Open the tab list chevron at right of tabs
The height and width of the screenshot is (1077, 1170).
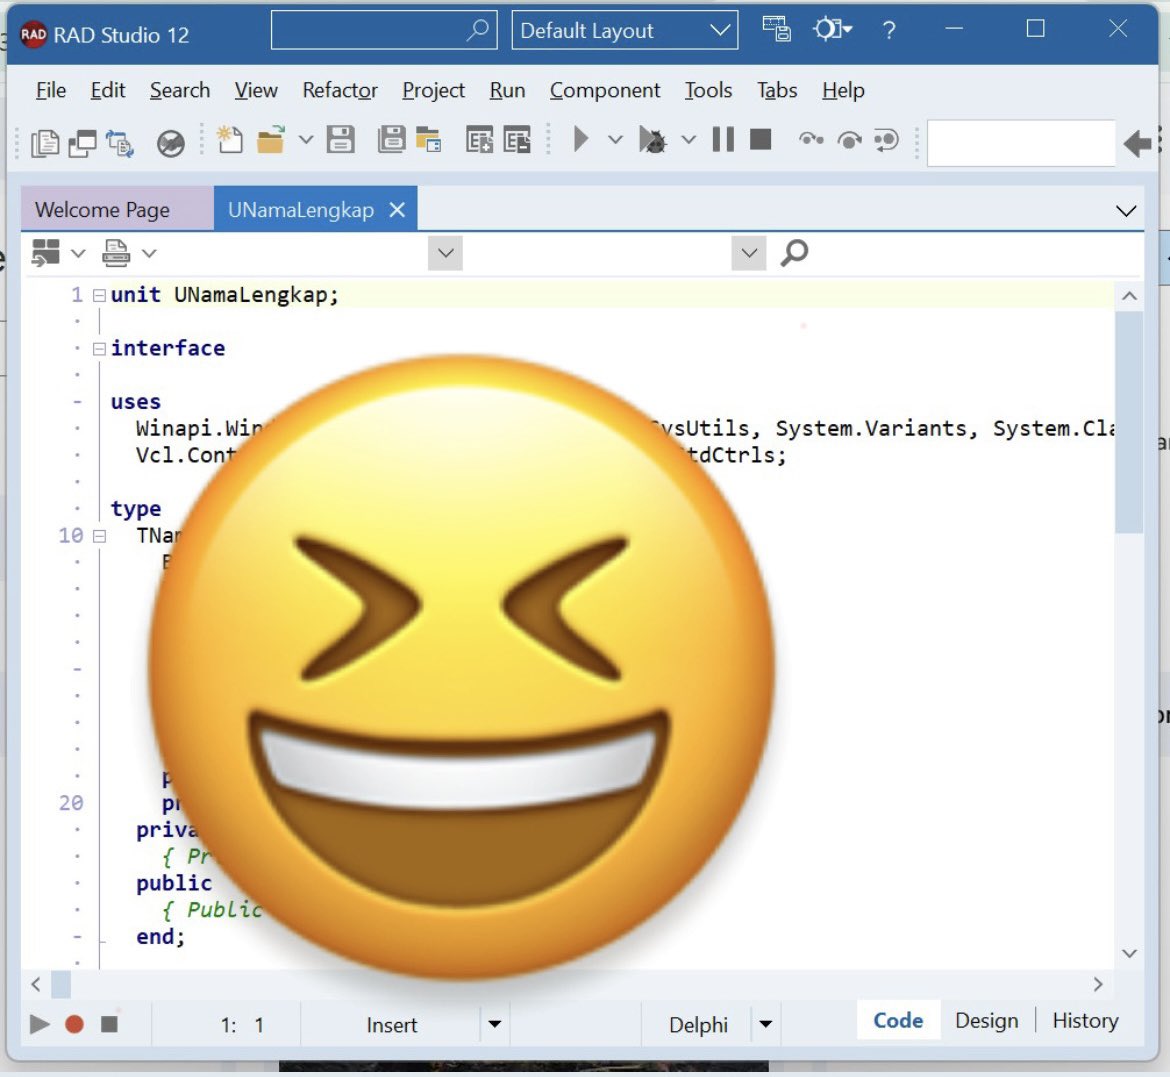tap(1126, 211)
